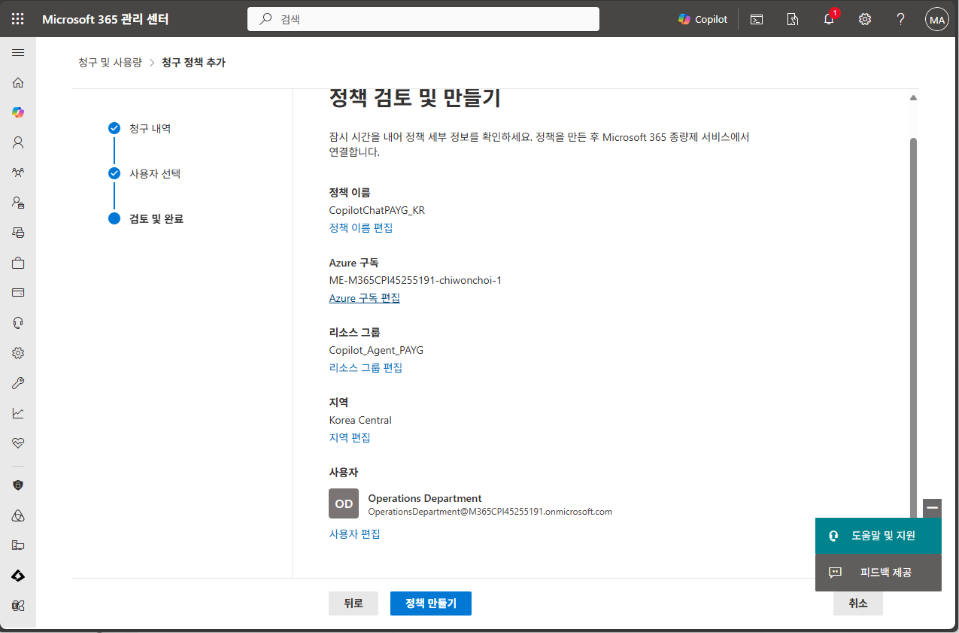Open the Copilot sidebar icon
The image size is (959, 633).
click(x=18, y=113)
